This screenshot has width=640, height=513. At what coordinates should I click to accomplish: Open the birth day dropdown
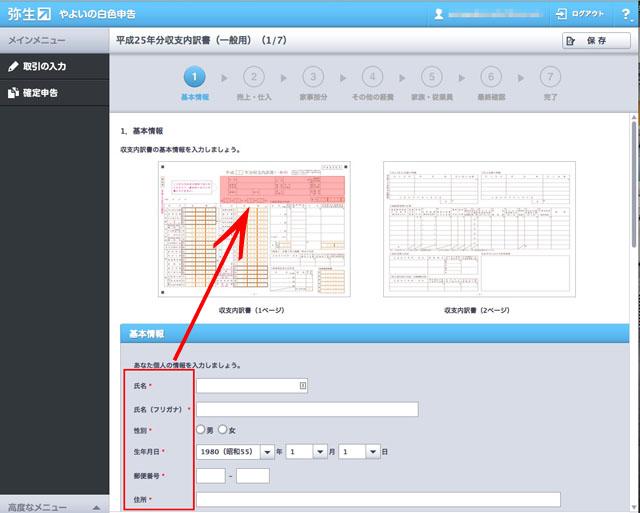372,452
